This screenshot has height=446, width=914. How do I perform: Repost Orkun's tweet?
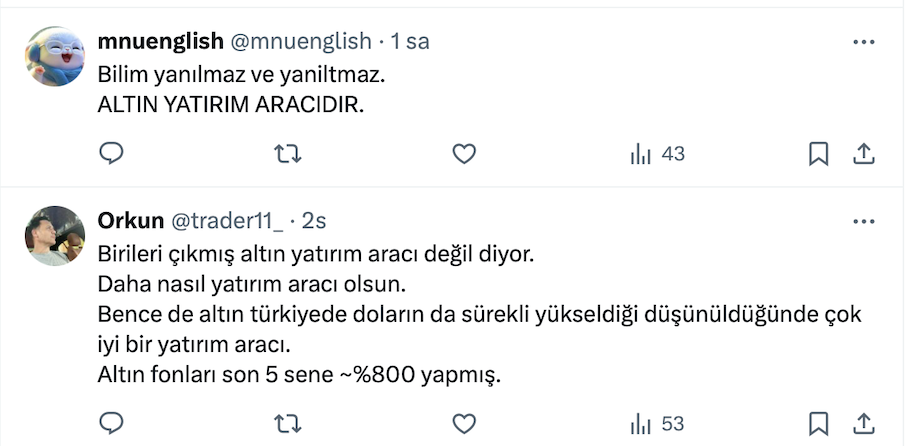tap(288, 423)
